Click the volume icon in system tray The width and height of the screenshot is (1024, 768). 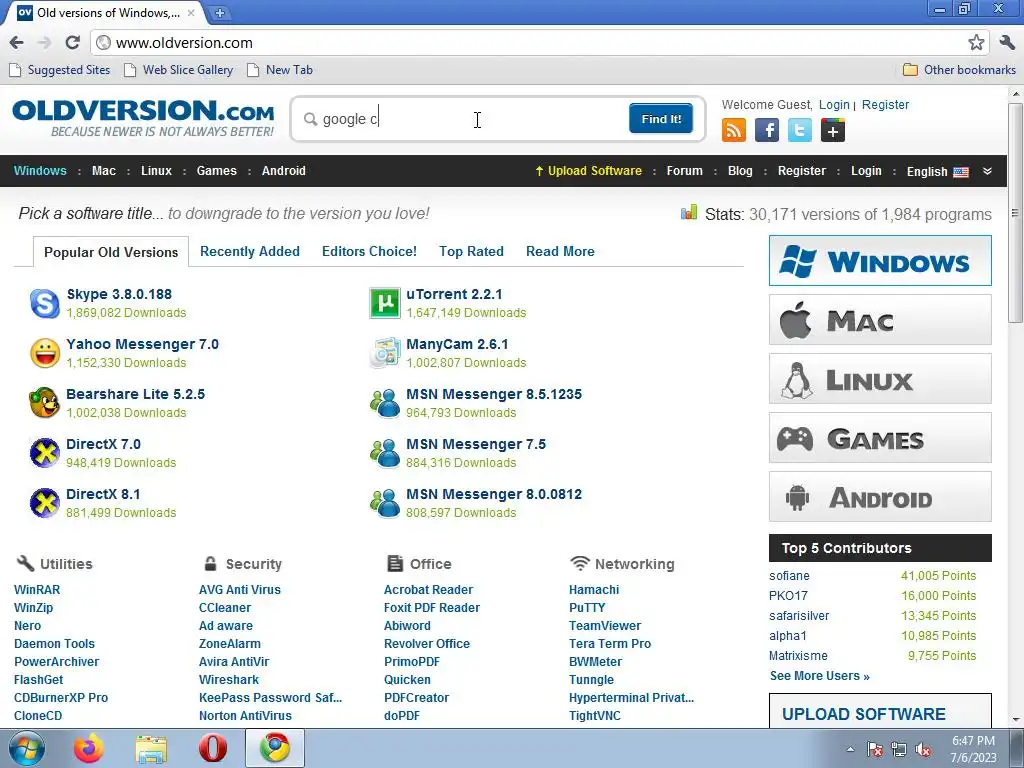click(x=923, y=749)
